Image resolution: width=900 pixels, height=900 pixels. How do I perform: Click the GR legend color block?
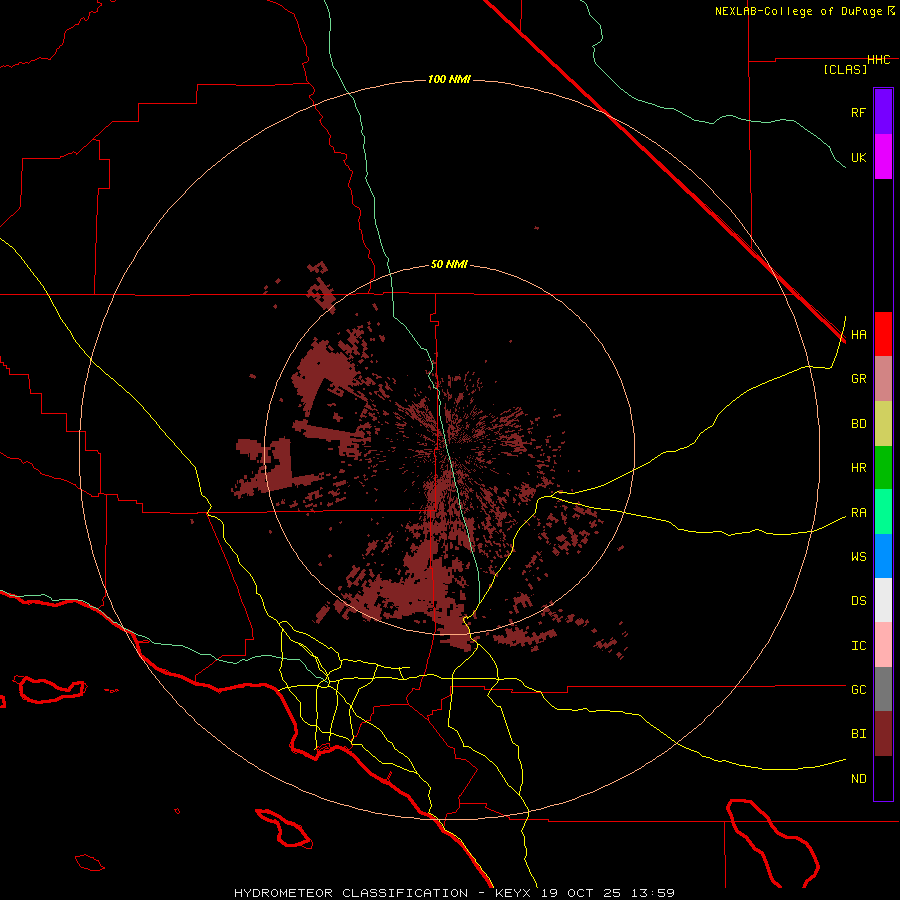(883, 379)
